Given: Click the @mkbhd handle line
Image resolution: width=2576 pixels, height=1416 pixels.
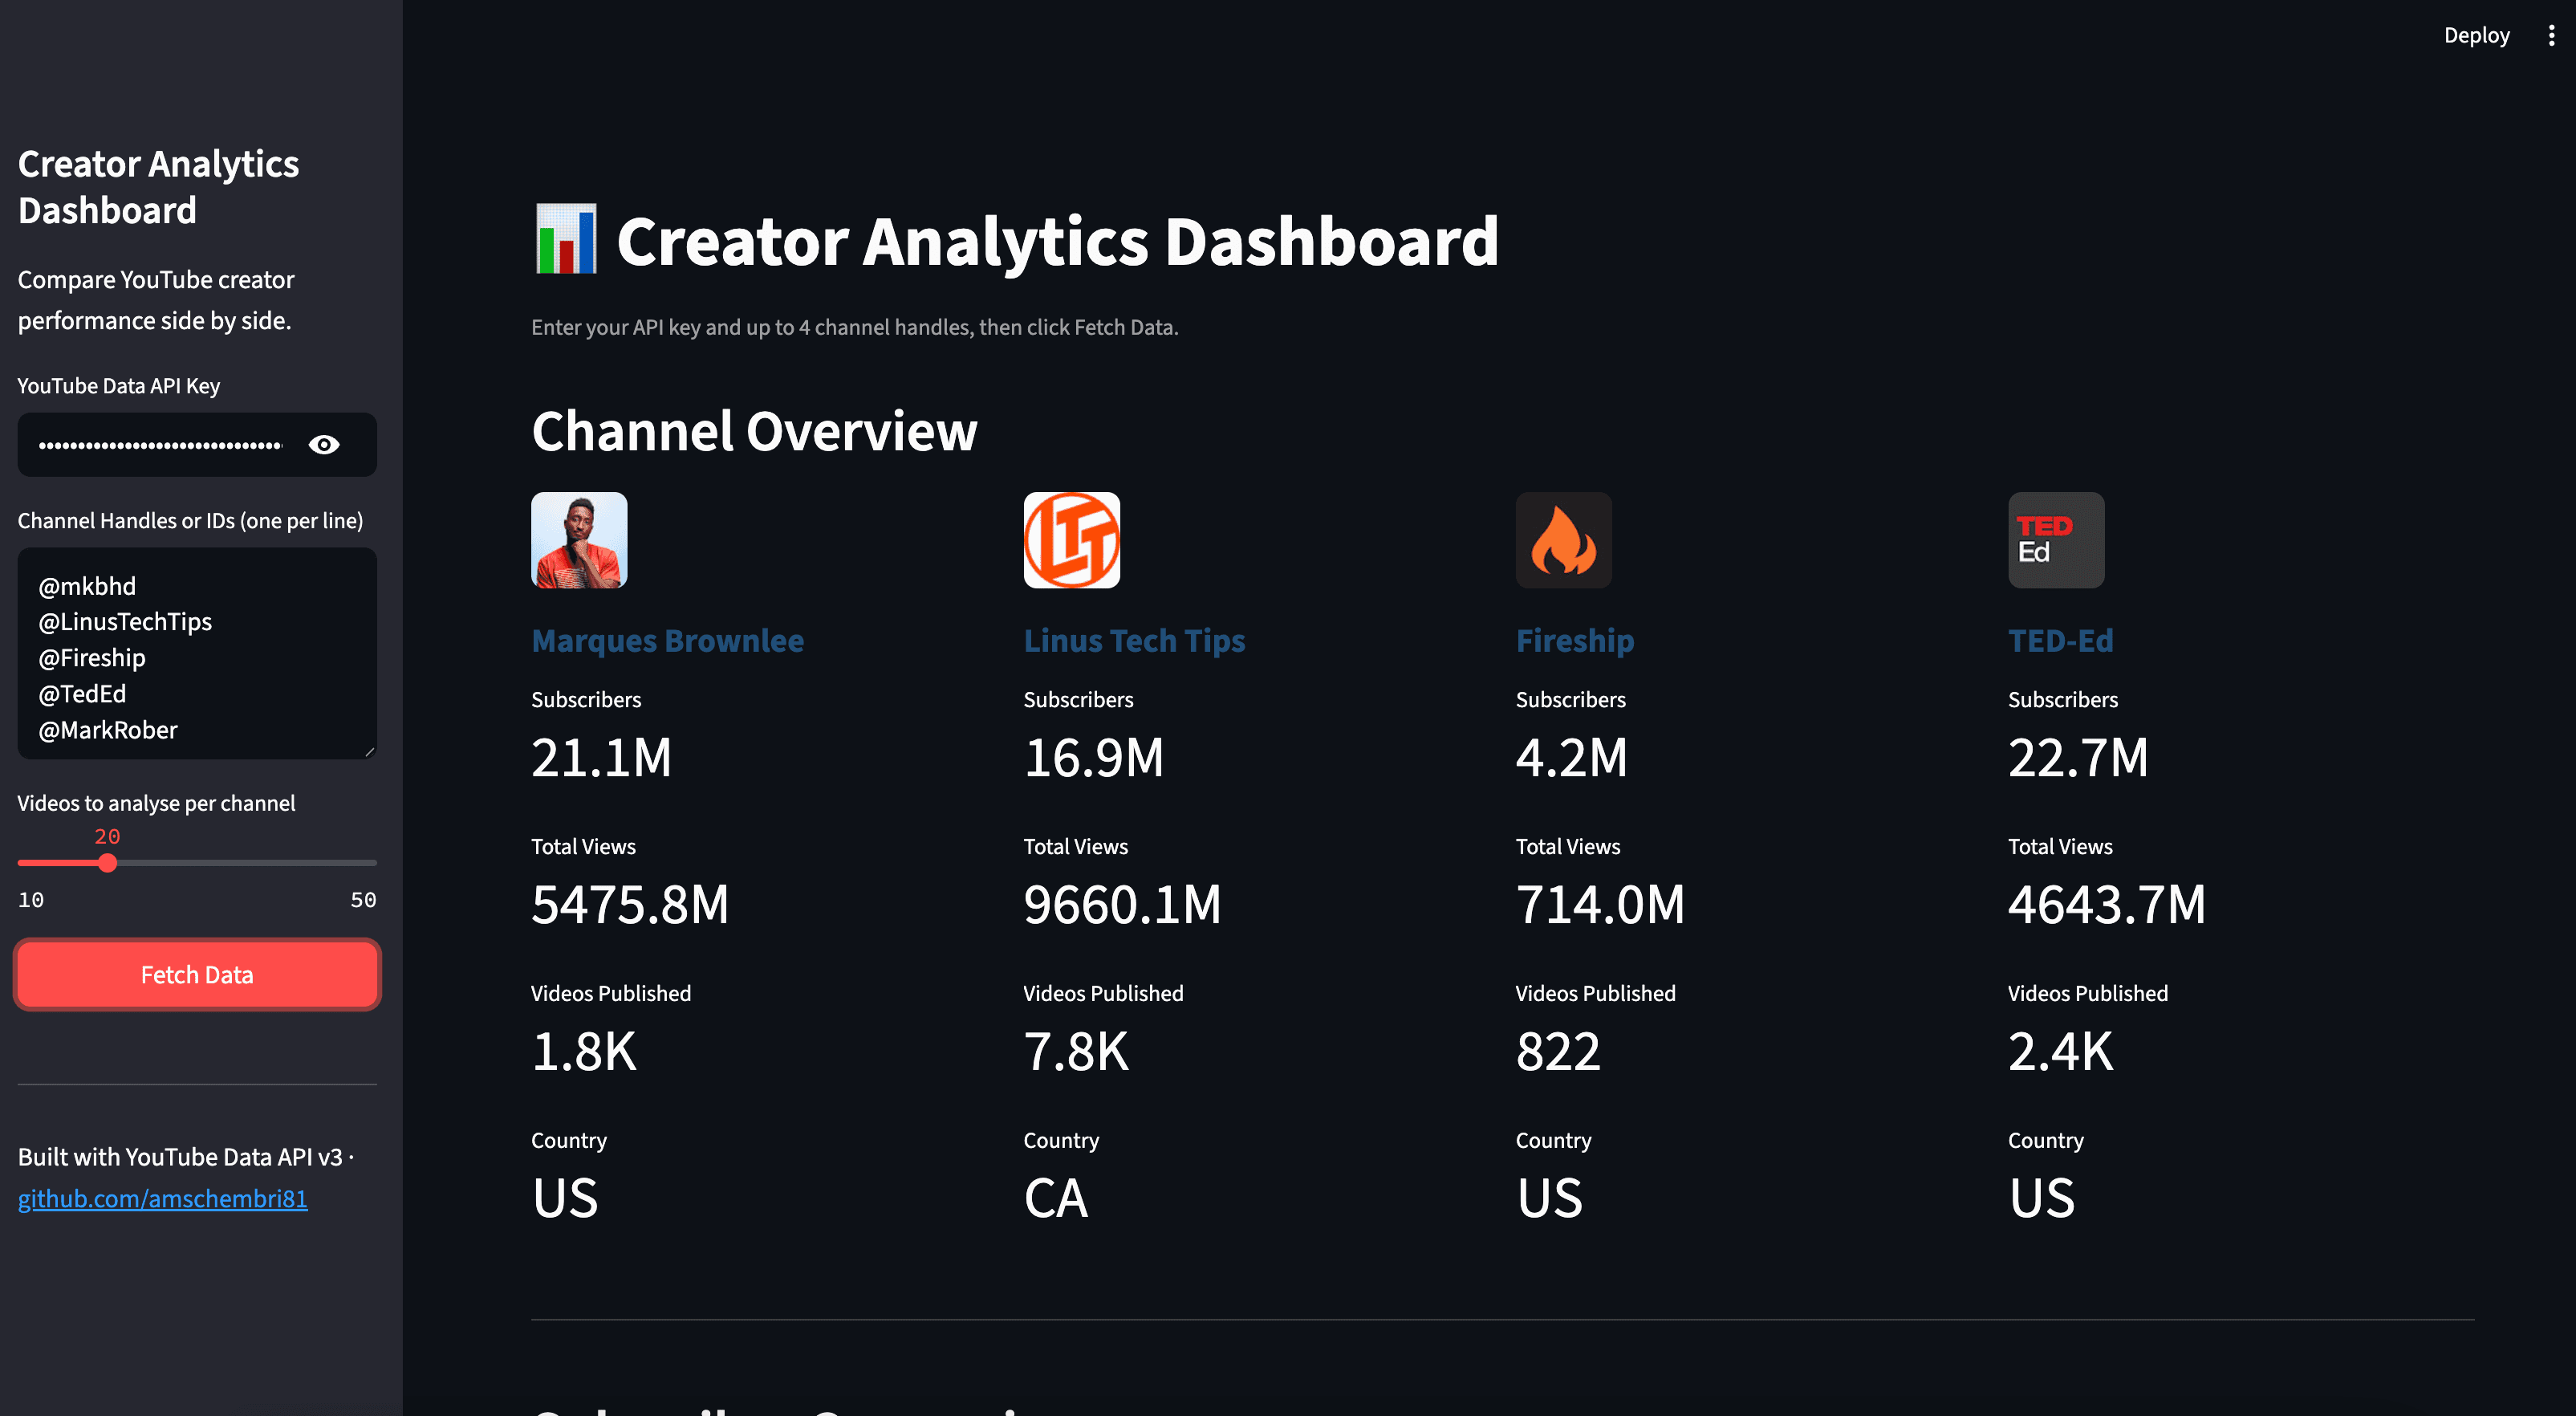Looking at the screenshot, I should [87, 587].
